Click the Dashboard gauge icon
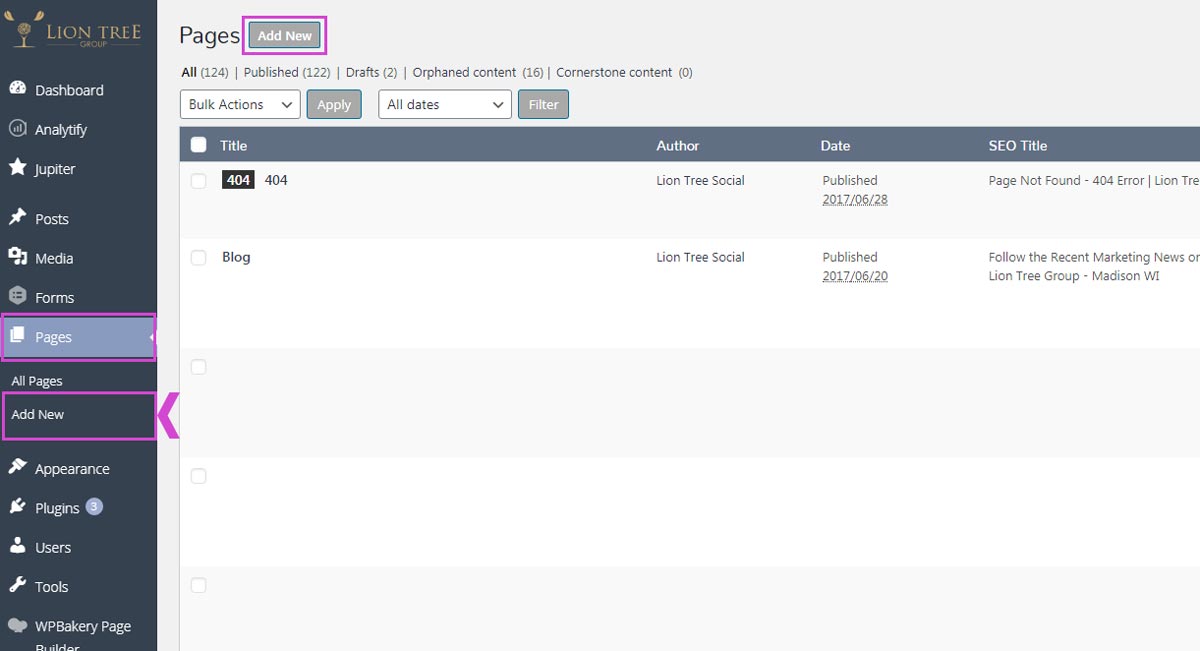 pyautogui.click(x=17, y=89)
